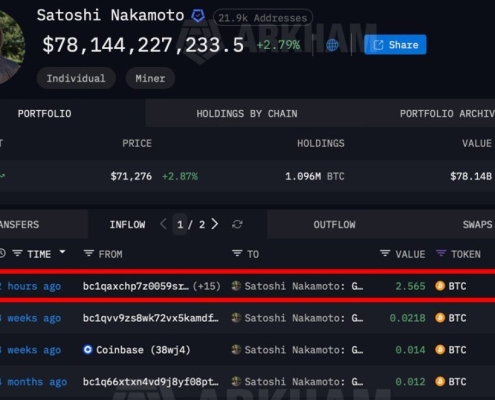The height and width of the screenshot is (400, 495).
Task: Click weeks ago timestamp in bc1qvv9zs8wk72 row
Action: tap(31, 318)
